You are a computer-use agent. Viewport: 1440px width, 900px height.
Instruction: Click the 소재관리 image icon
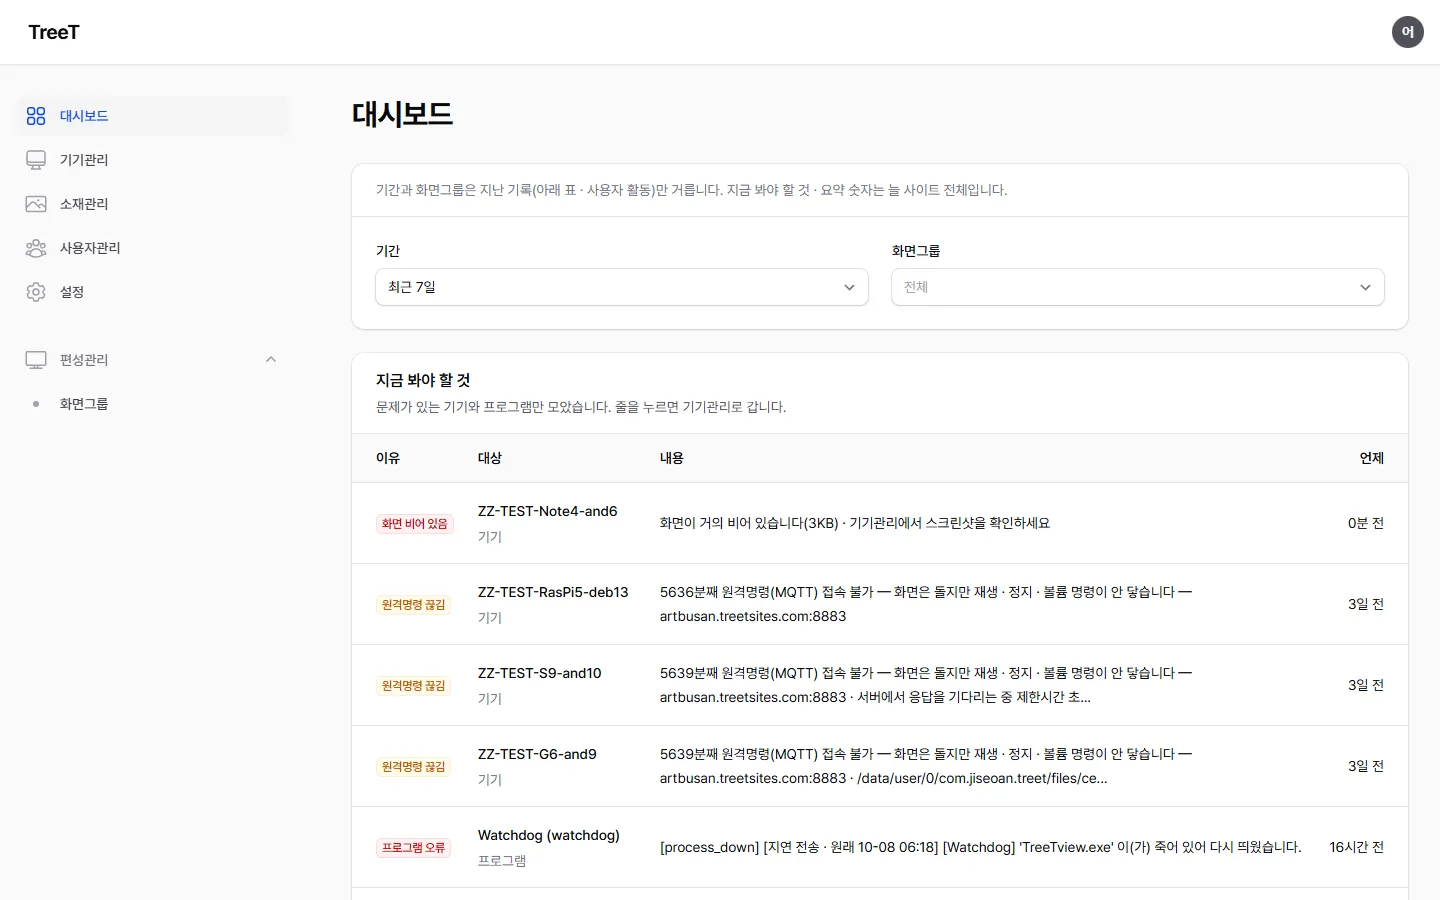click(x=36, y=204)
